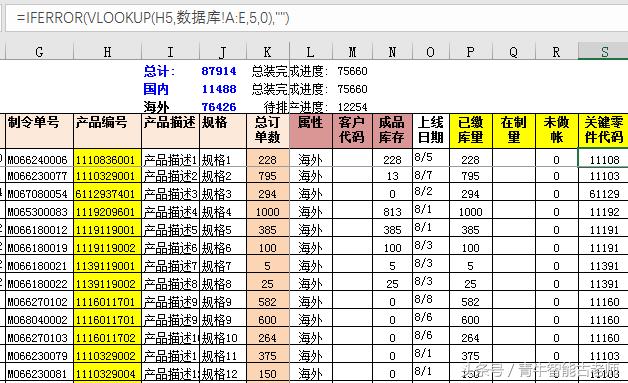The image size is (628, 383).
Task: Select the 国内 label cell
Action: tap(156, 89)
